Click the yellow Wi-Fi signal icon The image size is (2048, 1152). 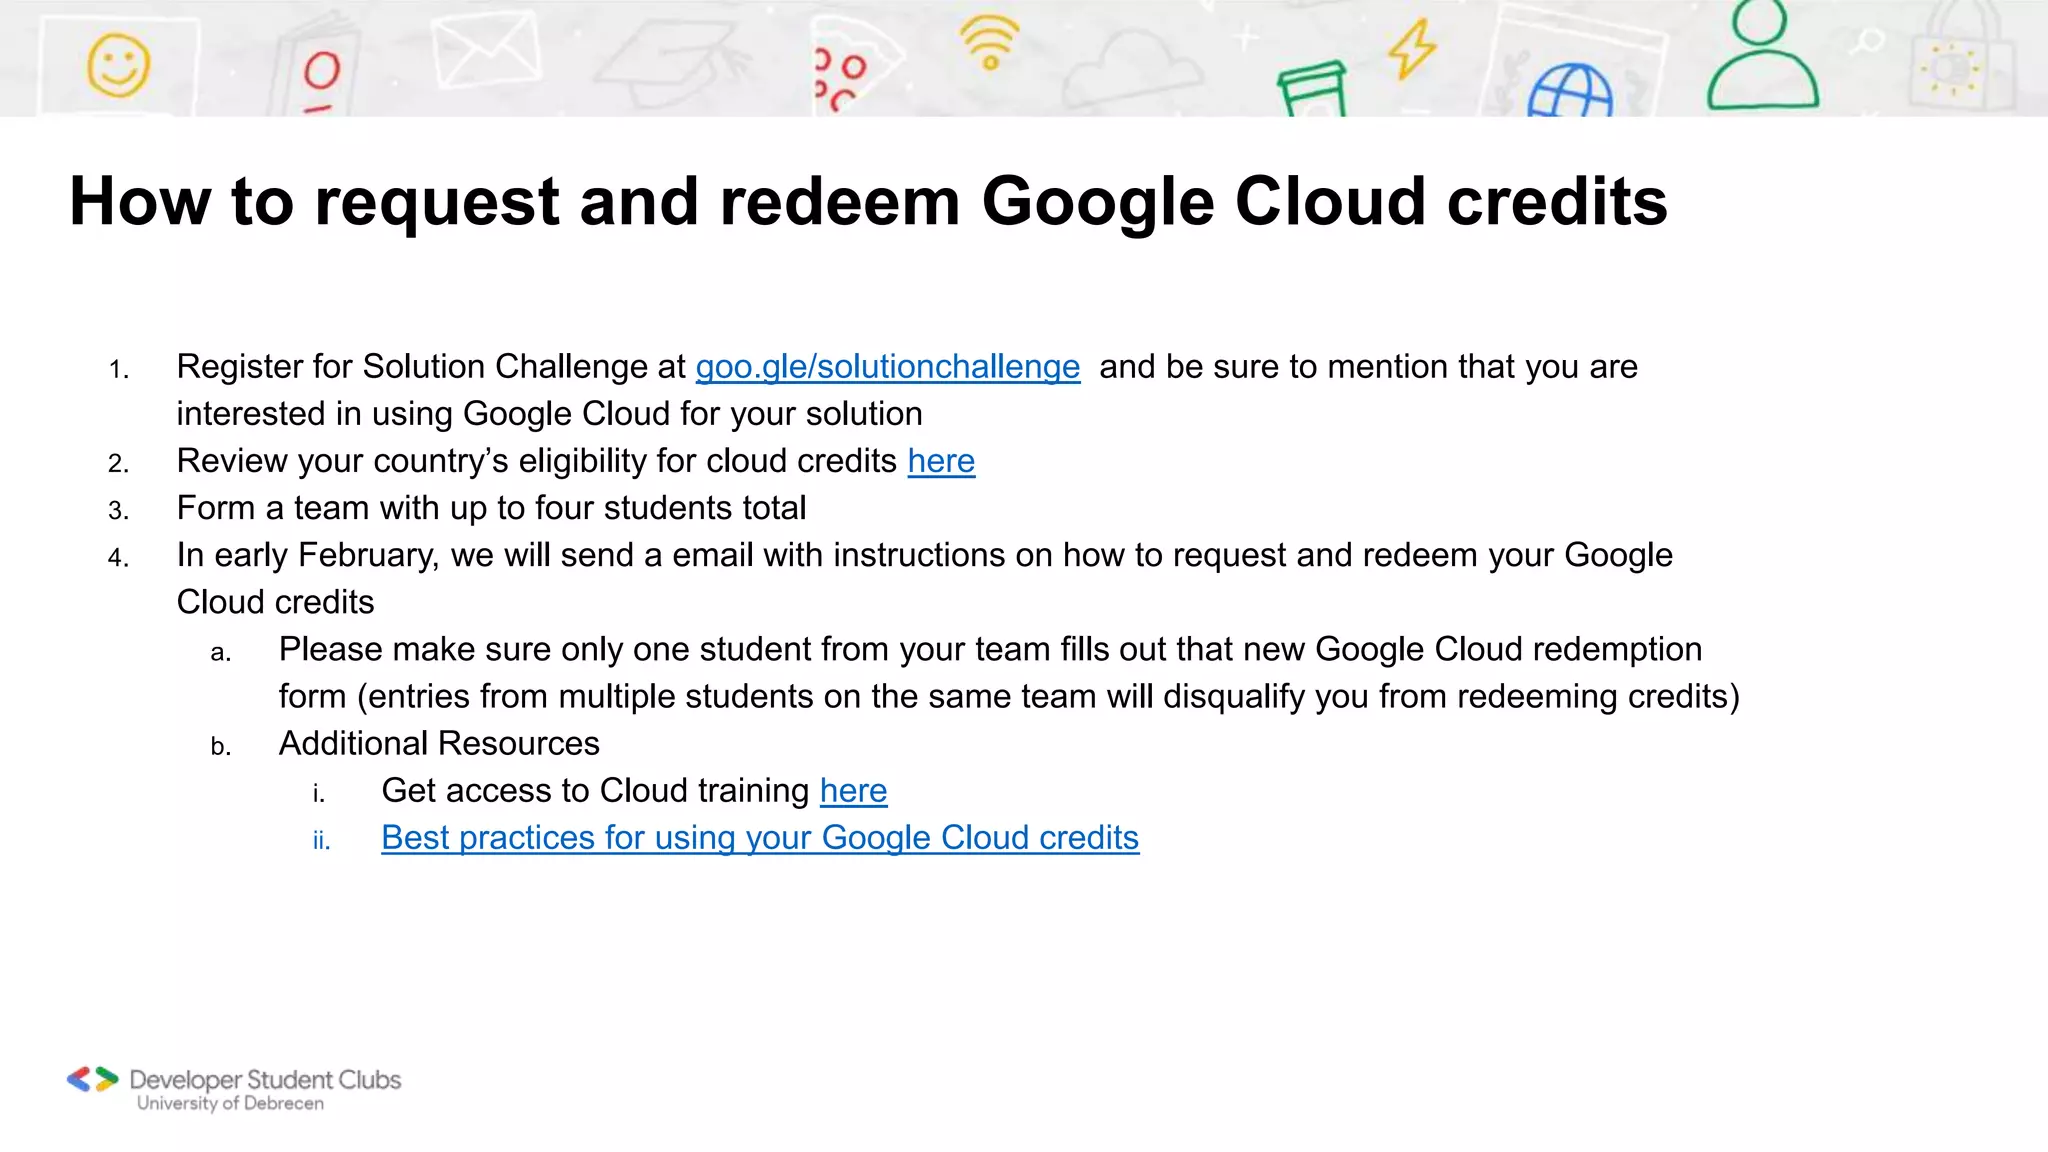pyautogui.click(x=988, y=42)
